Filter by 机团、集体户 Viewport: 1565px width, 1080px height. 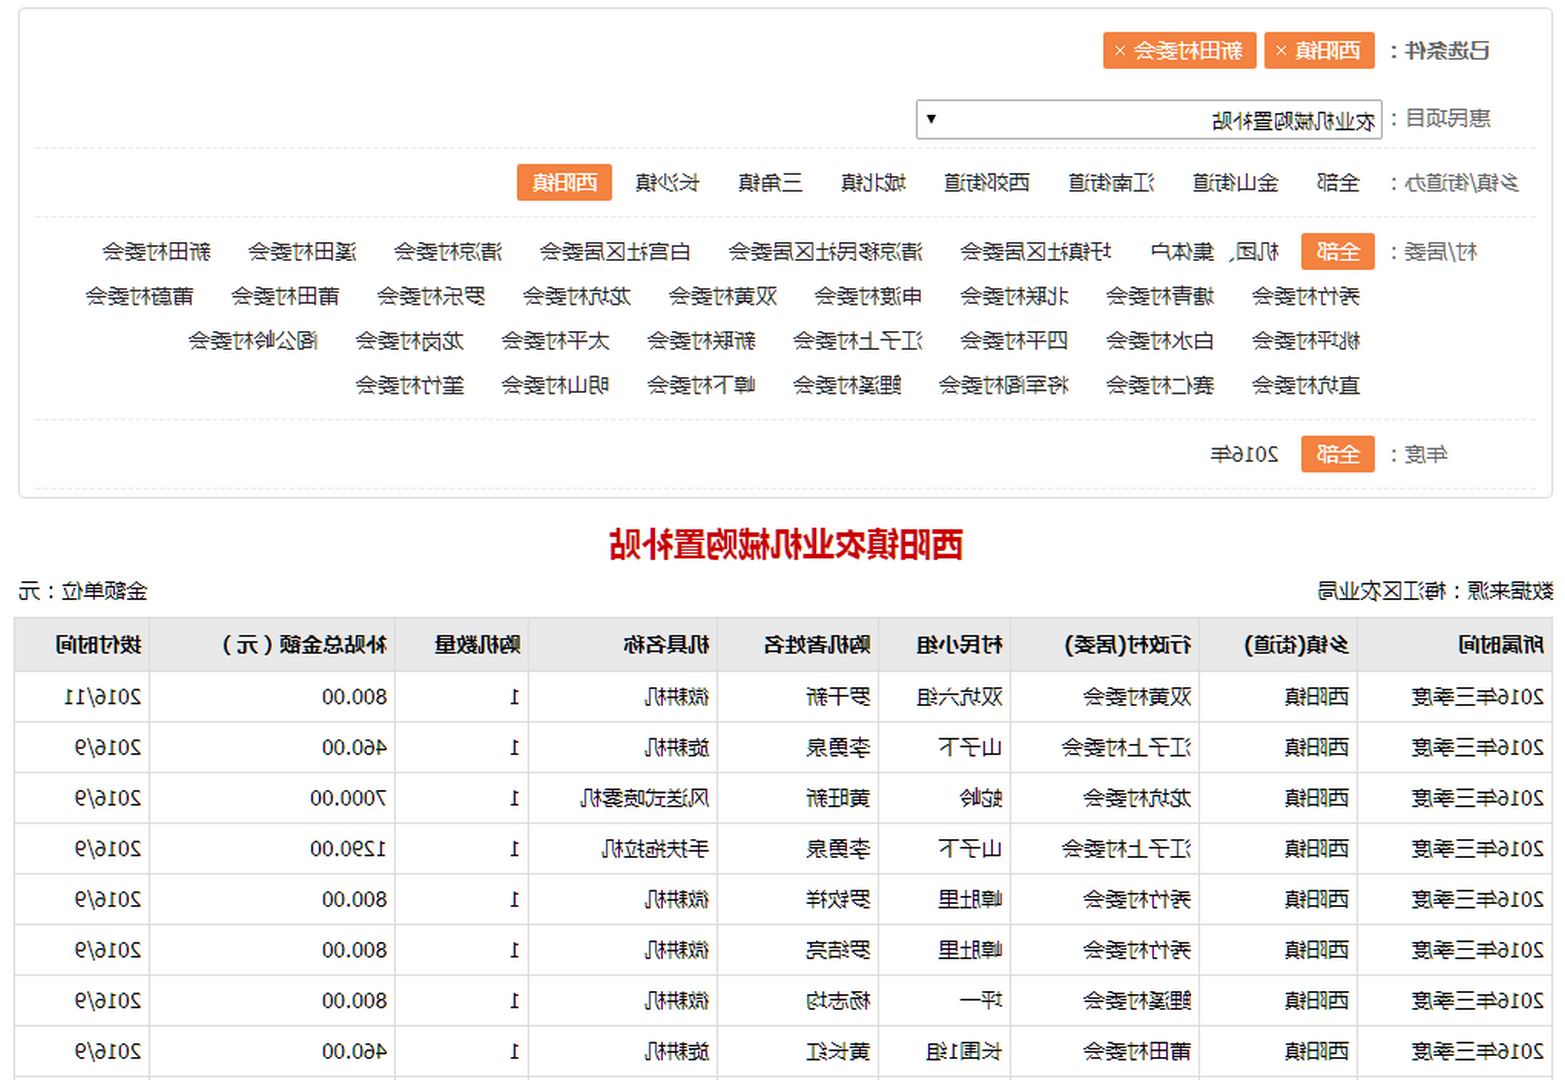point(1215,252)
